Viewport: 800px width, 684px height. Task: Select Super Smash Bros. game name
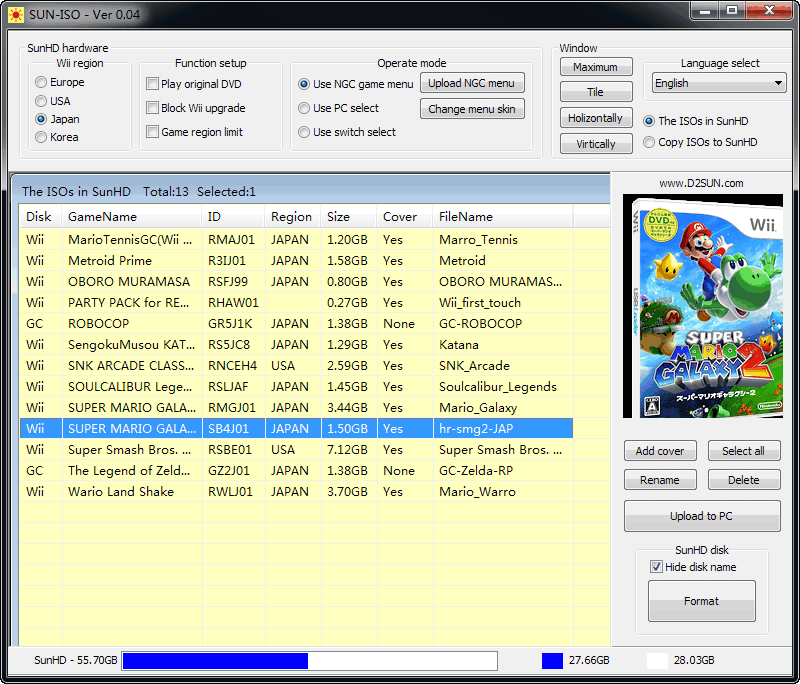pyautogui.click(x=130, y=450)
